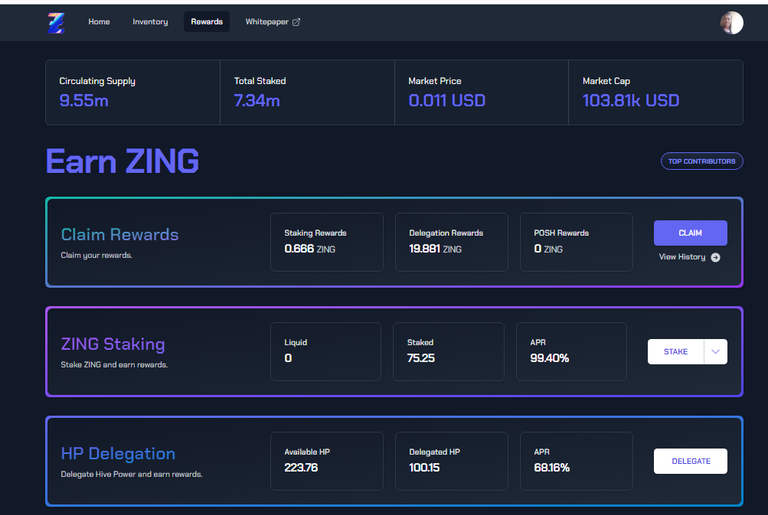Click POSH Rewards 0 ZING value

[548, 249]
